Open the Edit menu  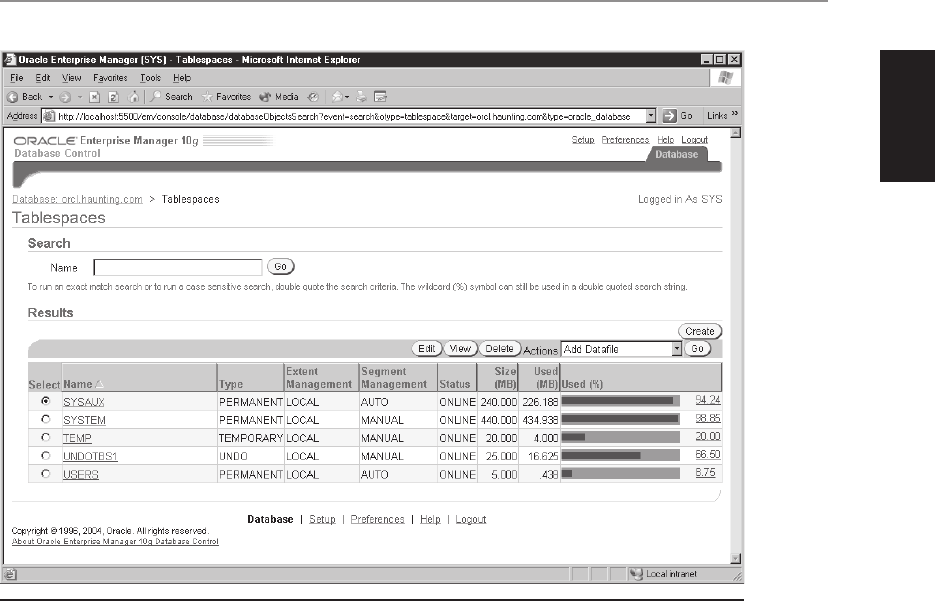click(43, 78)
